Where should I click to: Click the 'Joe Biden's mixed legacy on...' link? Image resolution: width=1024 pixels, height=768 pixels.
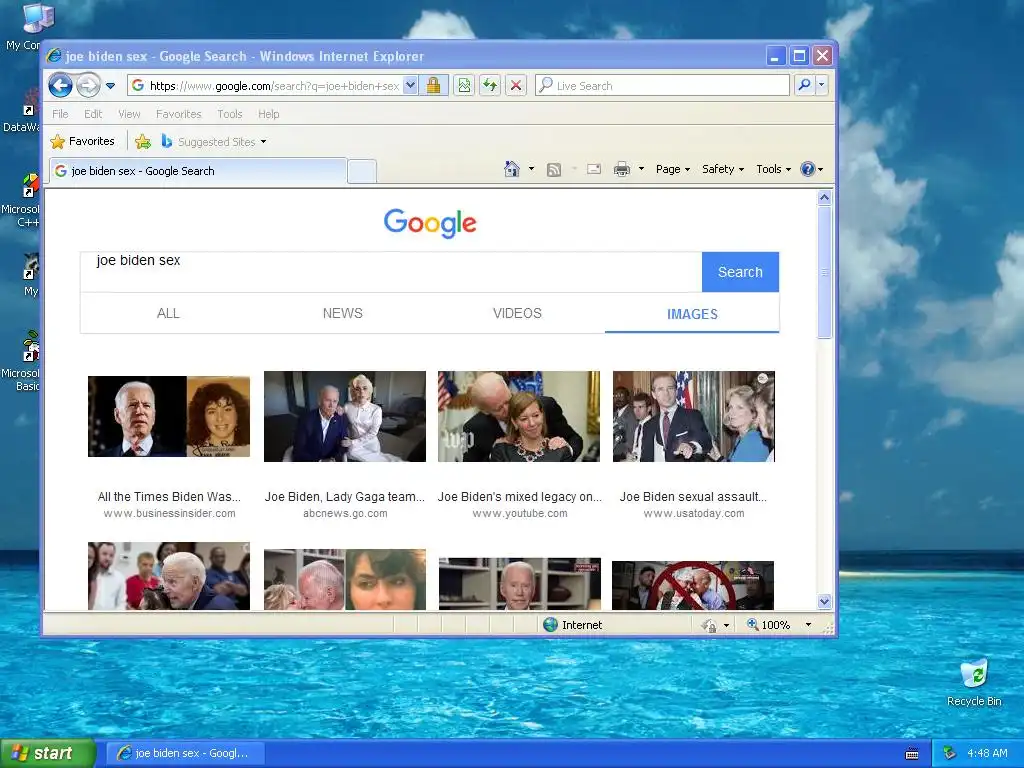pos(520,496)
